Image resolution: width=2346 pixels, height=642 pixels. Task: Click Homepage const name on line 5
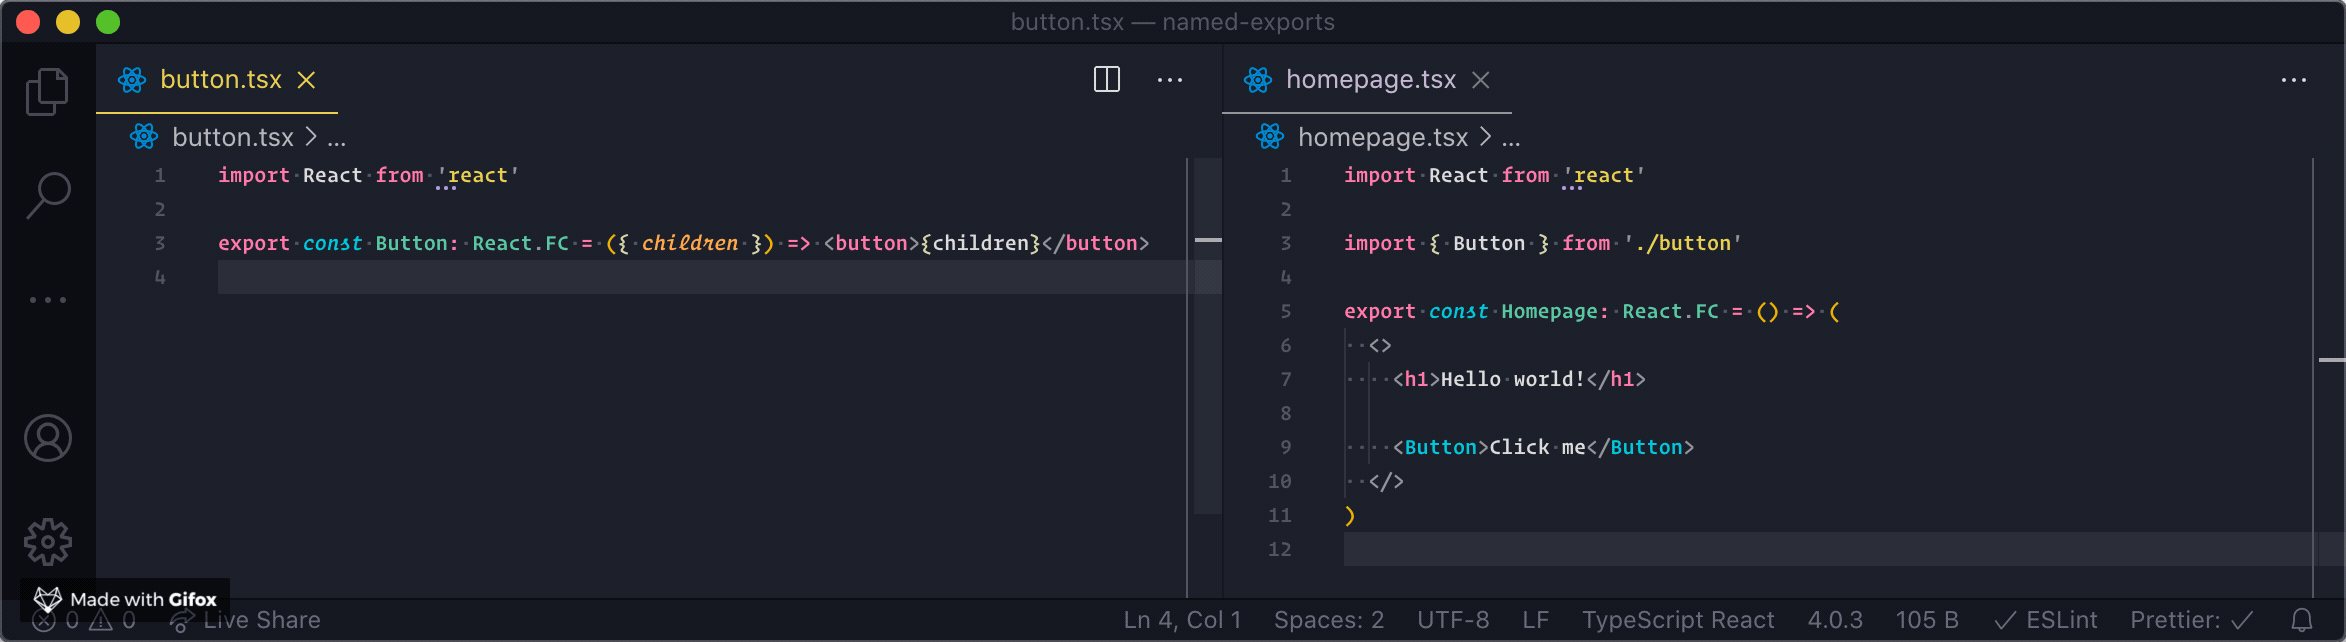[x=1549, y=311]
